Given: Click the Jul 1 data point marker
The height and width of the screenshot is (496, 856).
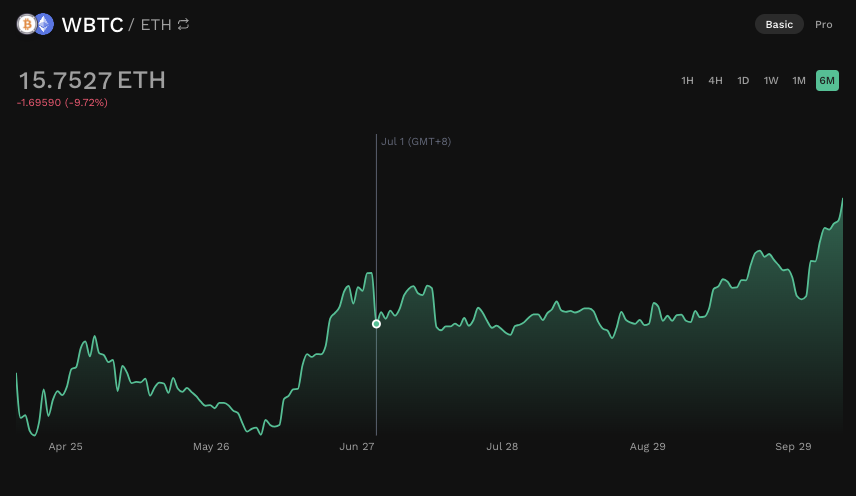Looking at the screenshot, I should [x=376, y=324].
